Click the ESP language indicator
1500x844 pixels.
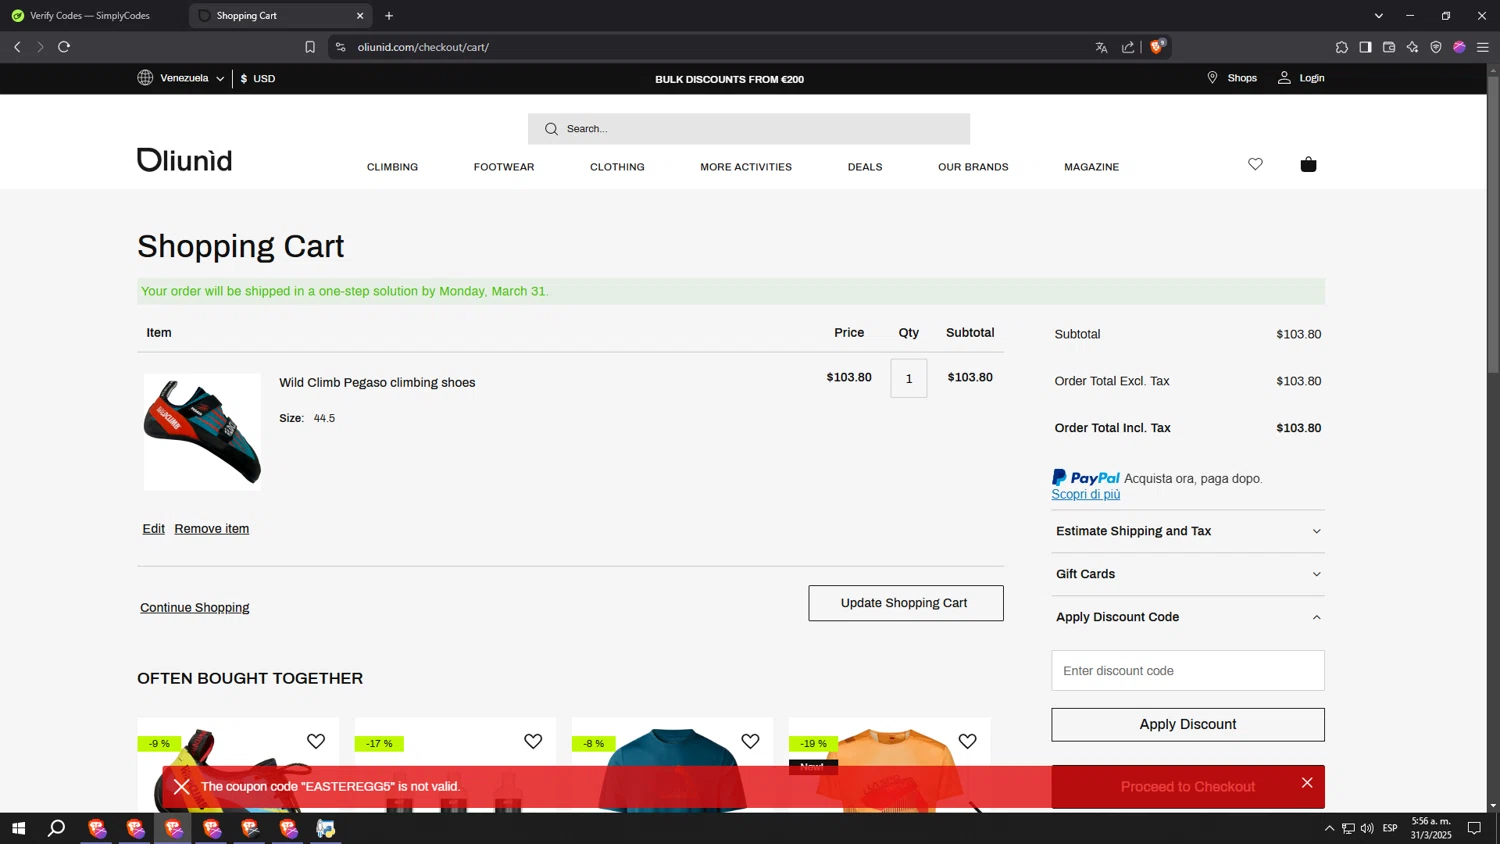(1390, 828)
